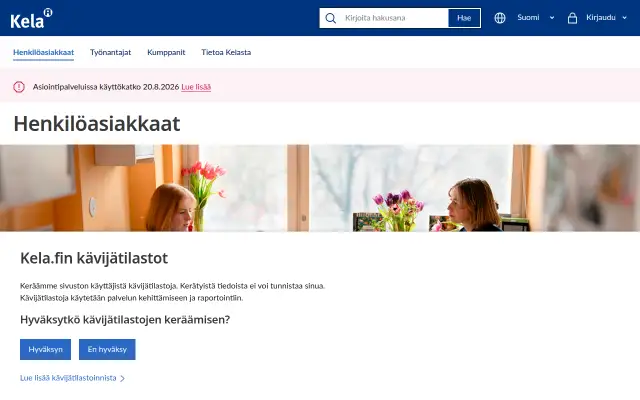640x400 pixels.
Task: Click the Asiointipalveluissa käyttökatko 20.8.2026 notice text
Action: [106, 87]
